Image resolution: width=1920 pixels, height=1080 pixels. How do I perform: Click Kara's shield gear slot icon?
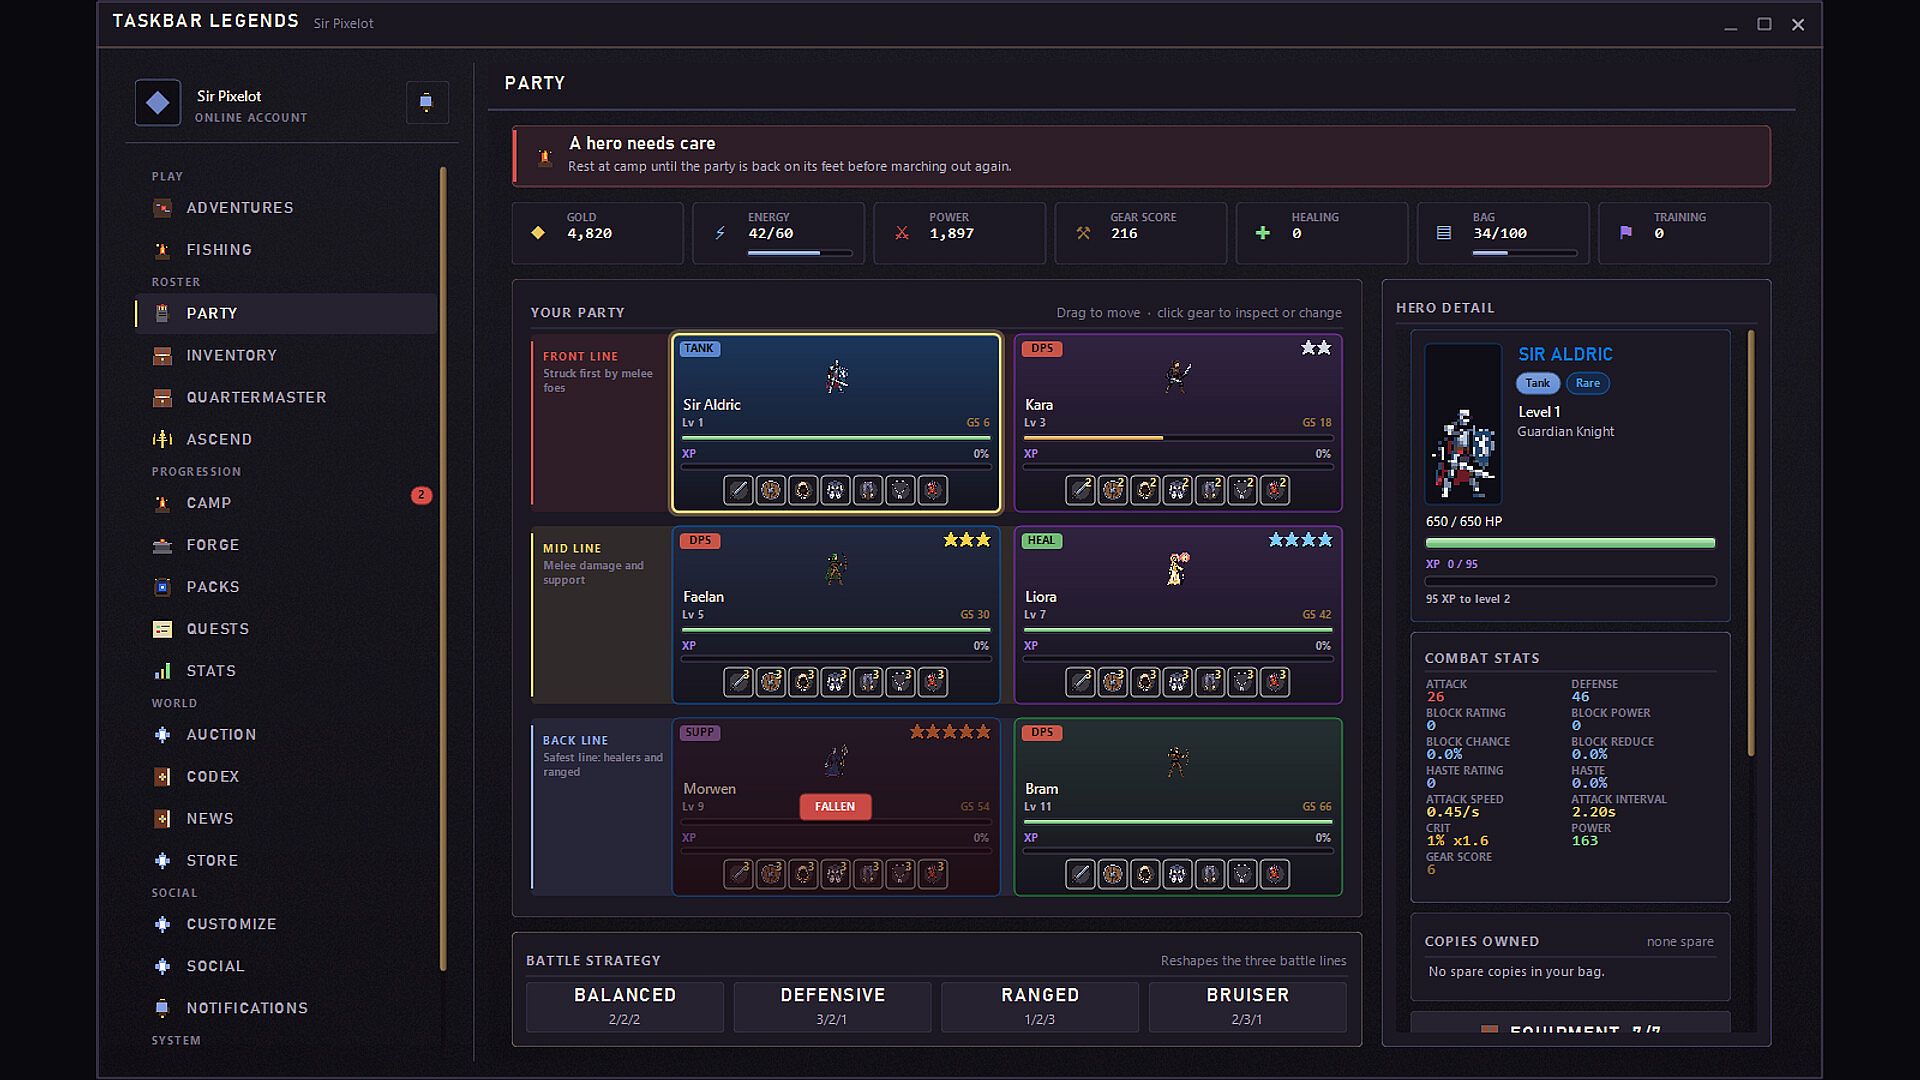[1112, 490]
